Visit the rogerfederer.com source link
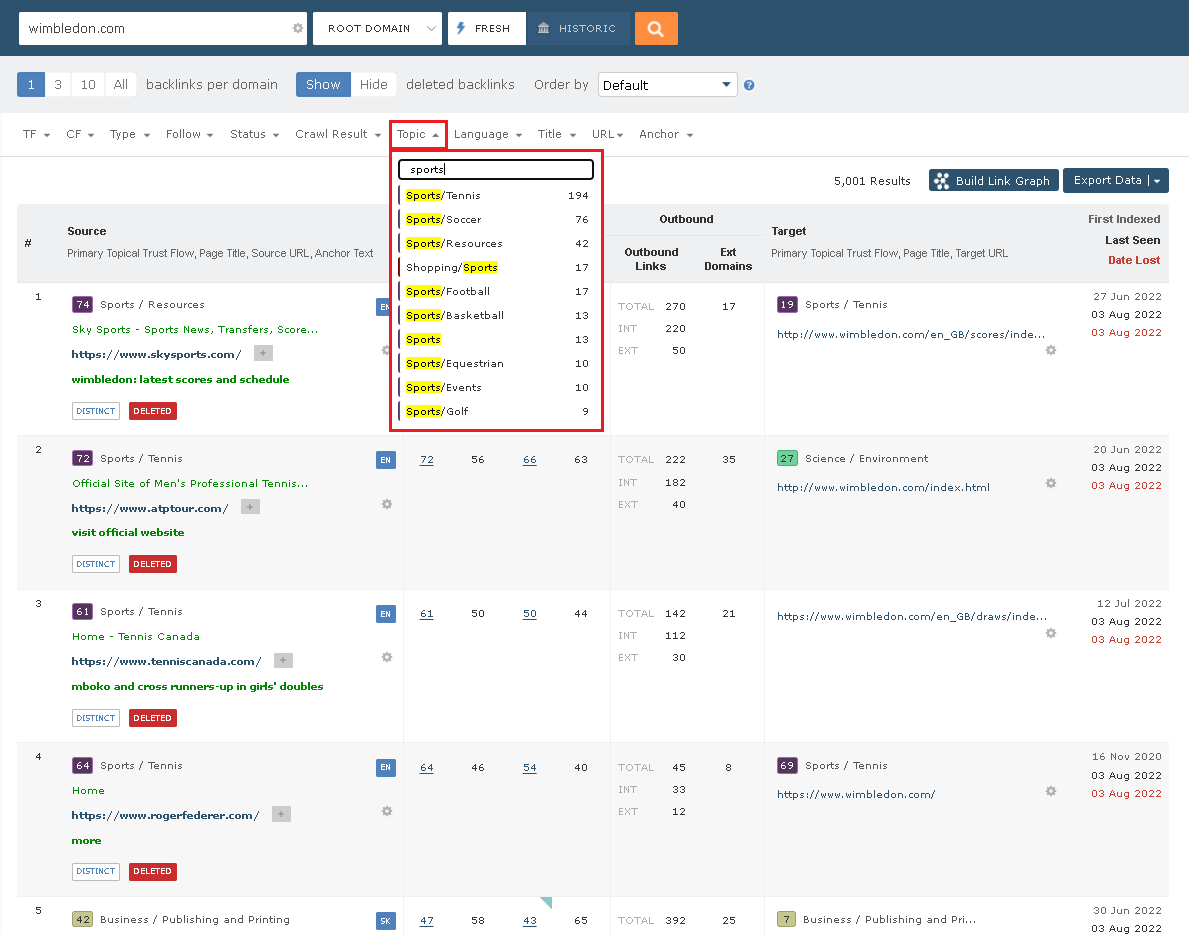 [x=163, y=813]
